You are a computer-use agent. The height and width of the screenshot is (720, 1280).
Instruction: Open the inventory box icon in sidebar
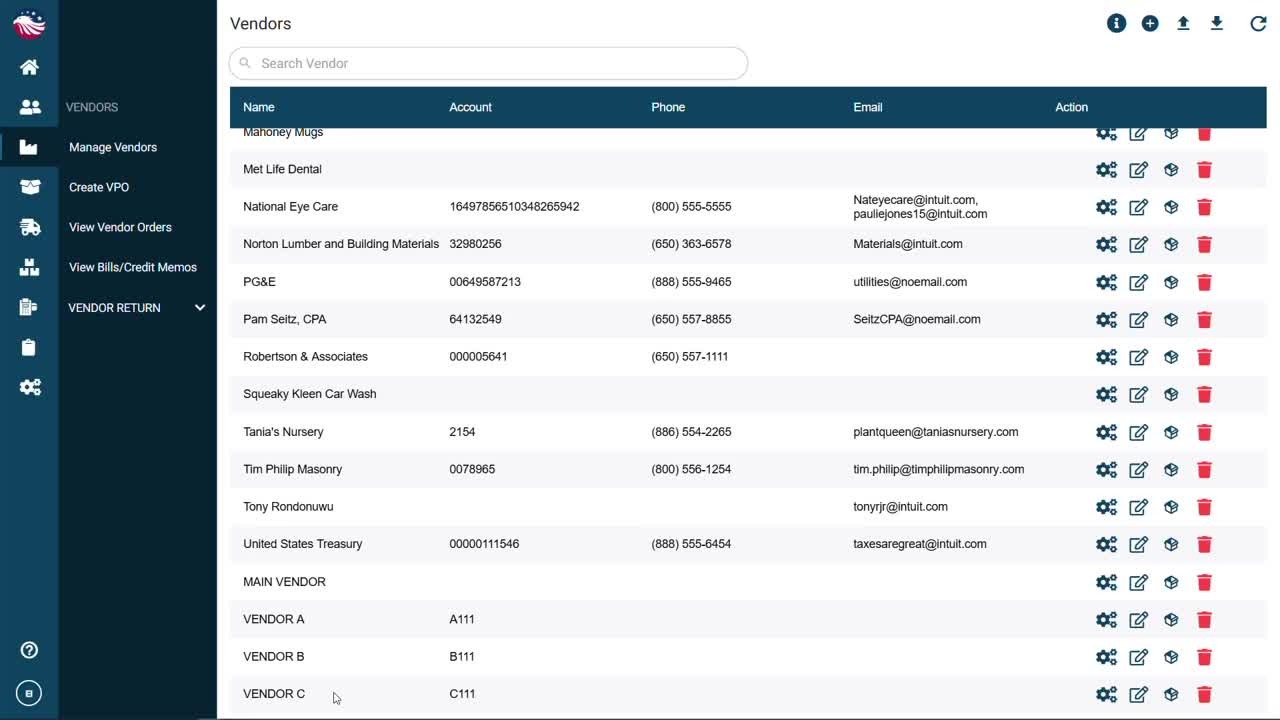pos(30,187)
